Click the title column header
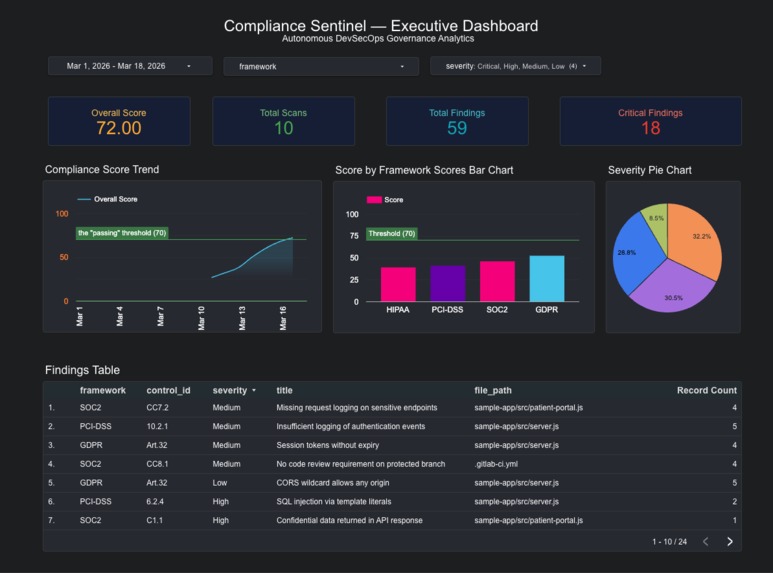This screenshot has height=573, width=773. tap(284, 391)
